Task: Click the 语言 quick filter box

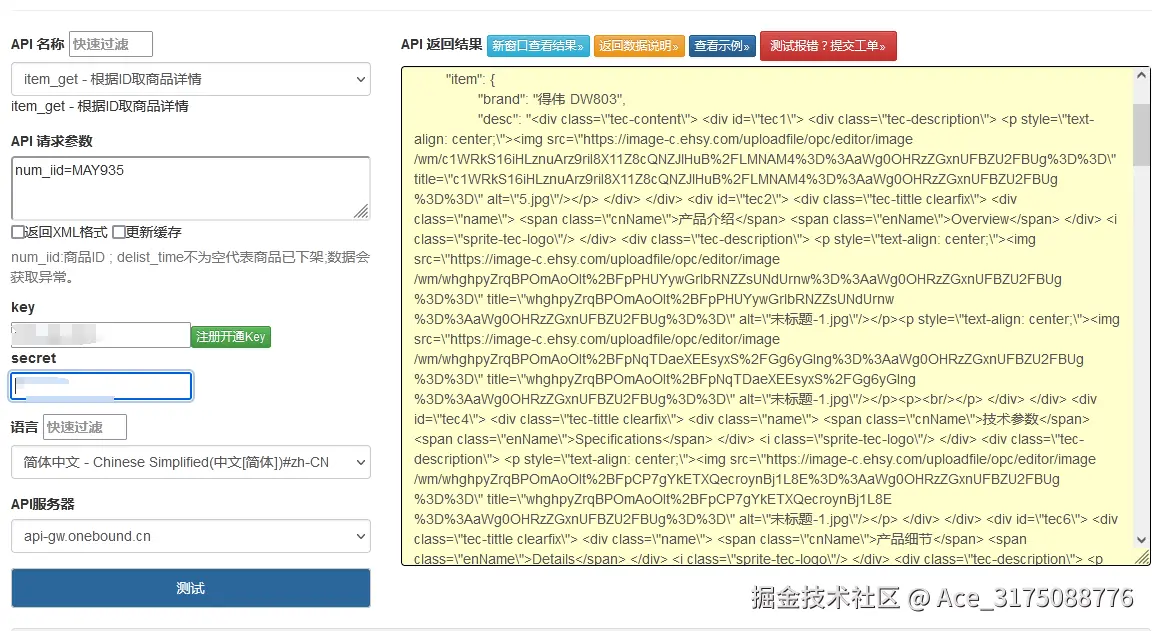Action: point(84,426)
